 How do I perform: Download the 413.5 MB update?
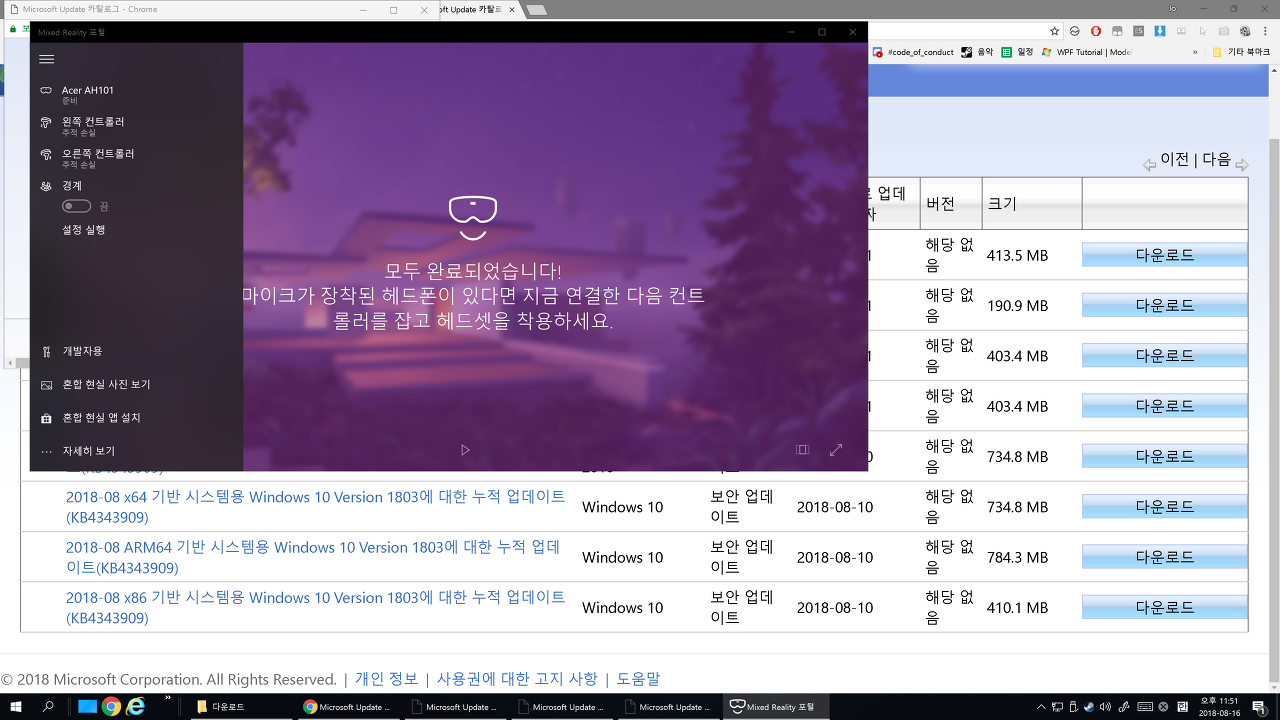(x=1165, y=255)
